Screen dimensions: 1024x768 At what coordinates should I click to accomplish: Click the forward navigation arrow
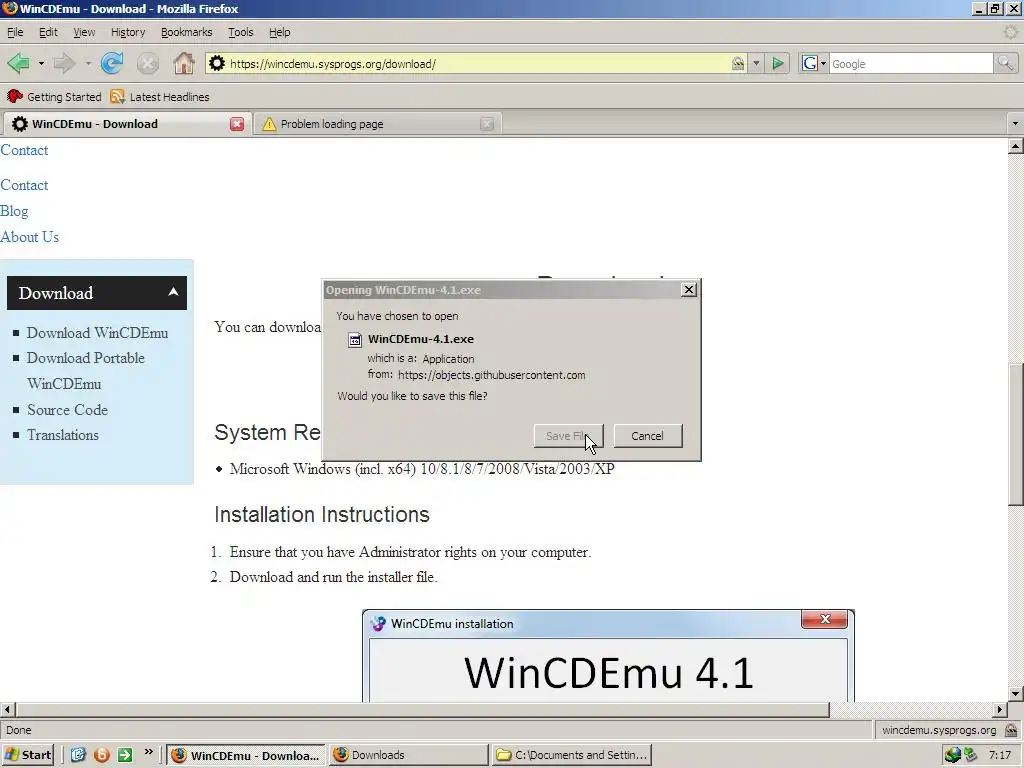coord(64,63)
